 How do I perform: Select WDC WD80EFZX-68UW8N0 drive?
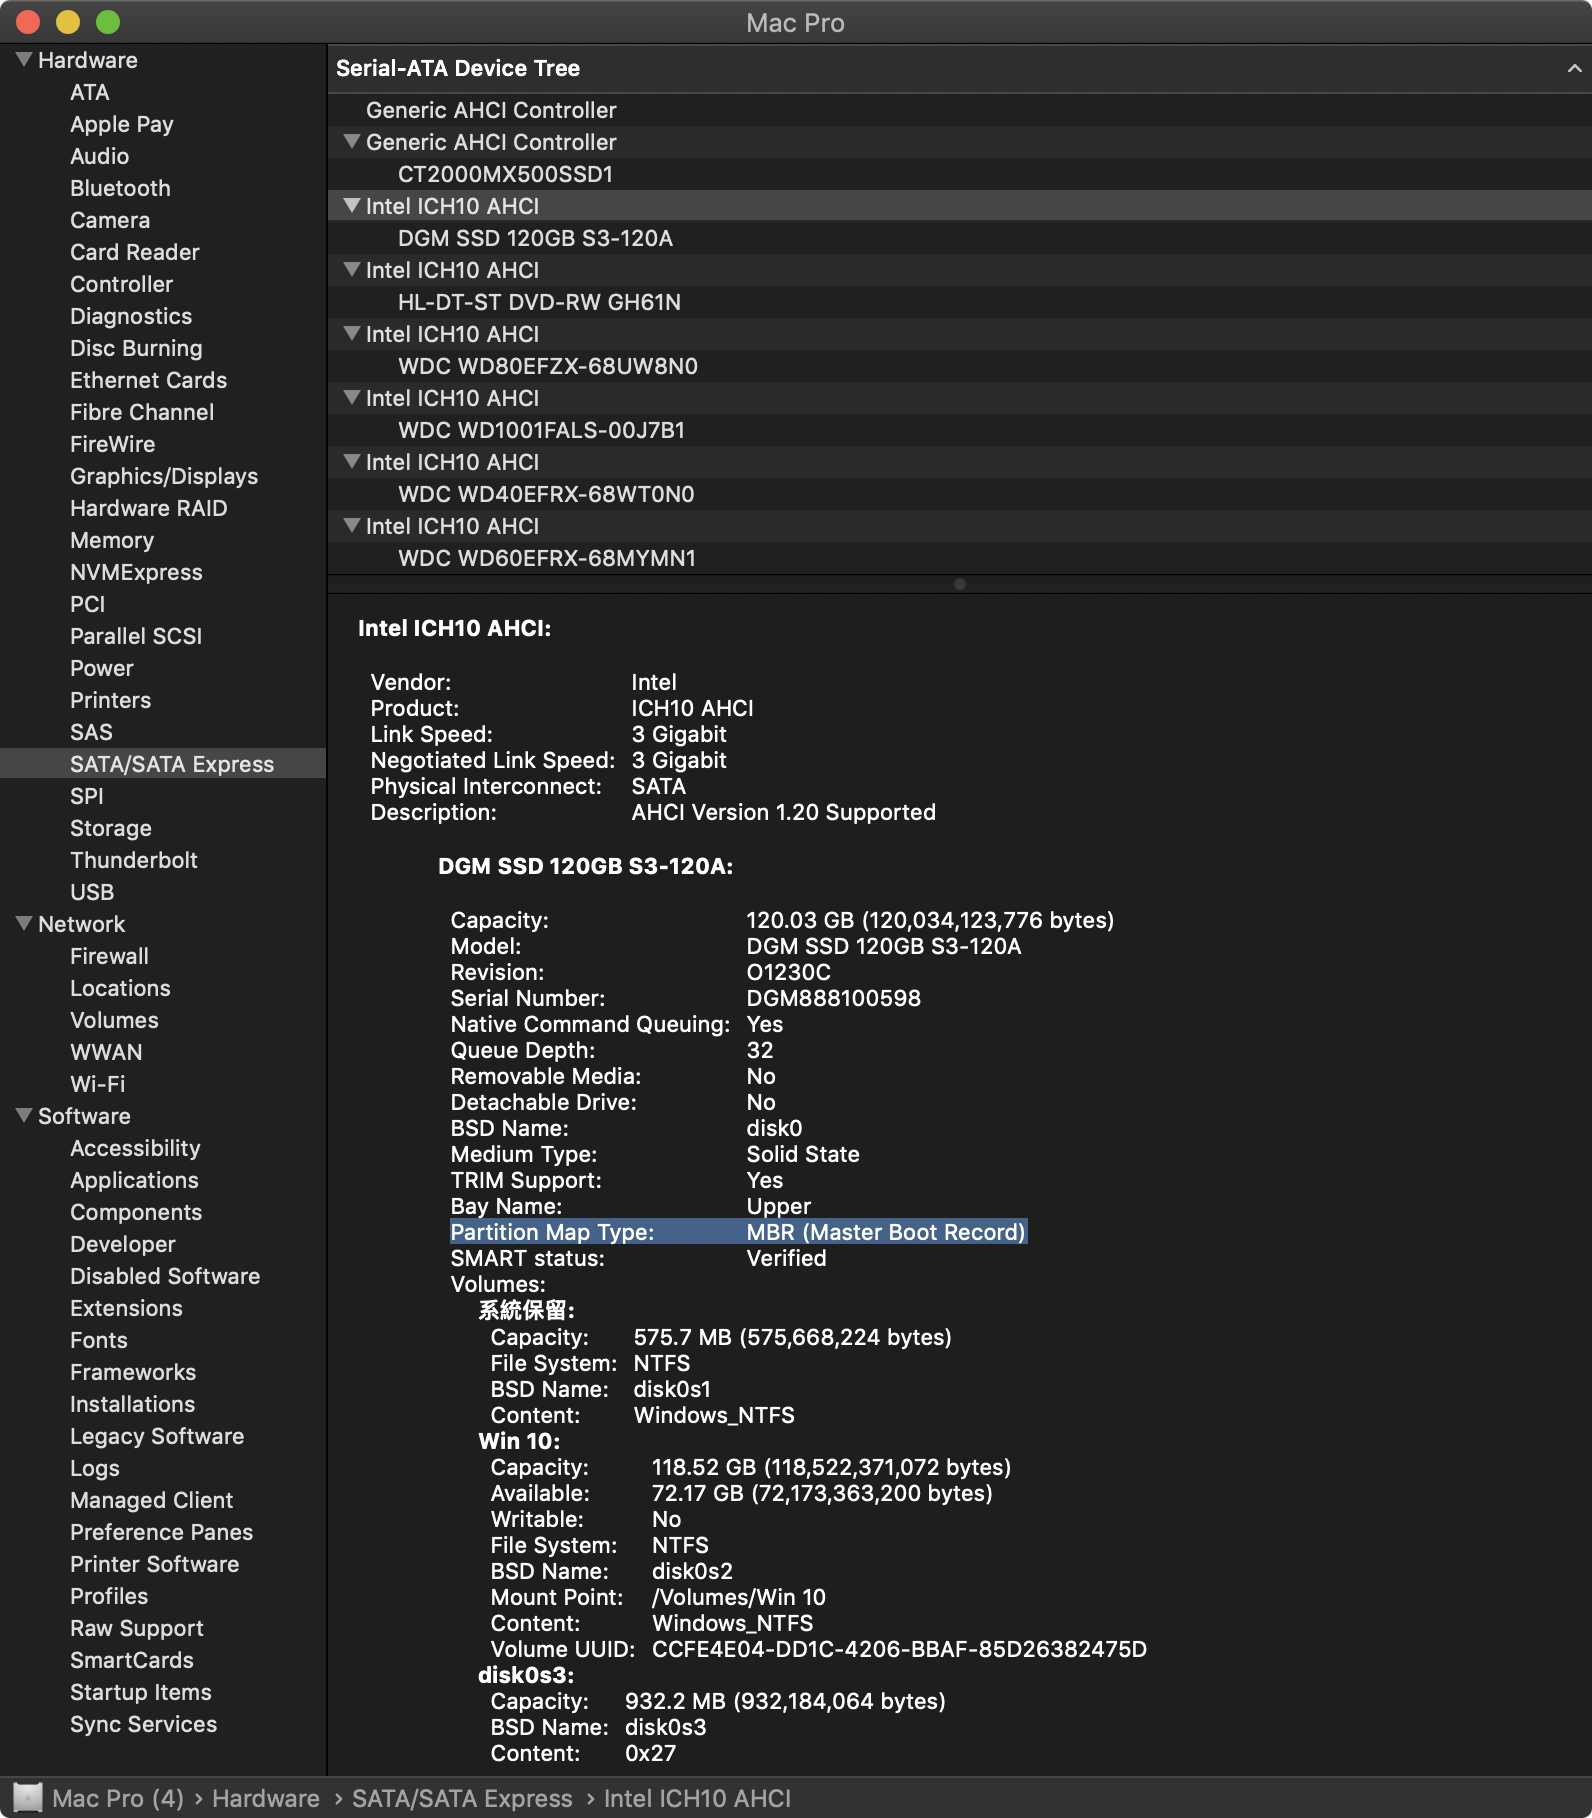960,366
